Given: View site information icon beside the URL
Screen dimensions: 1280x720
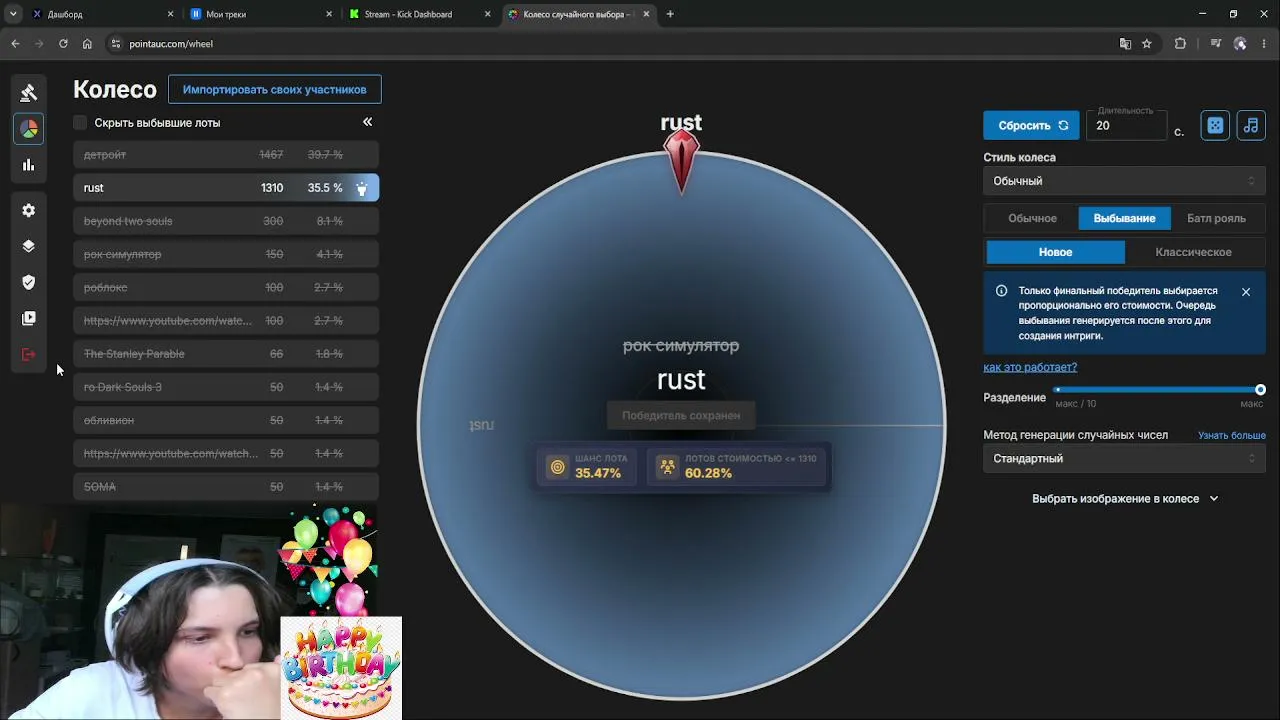Looking at the screenshot, I should 116,44.
